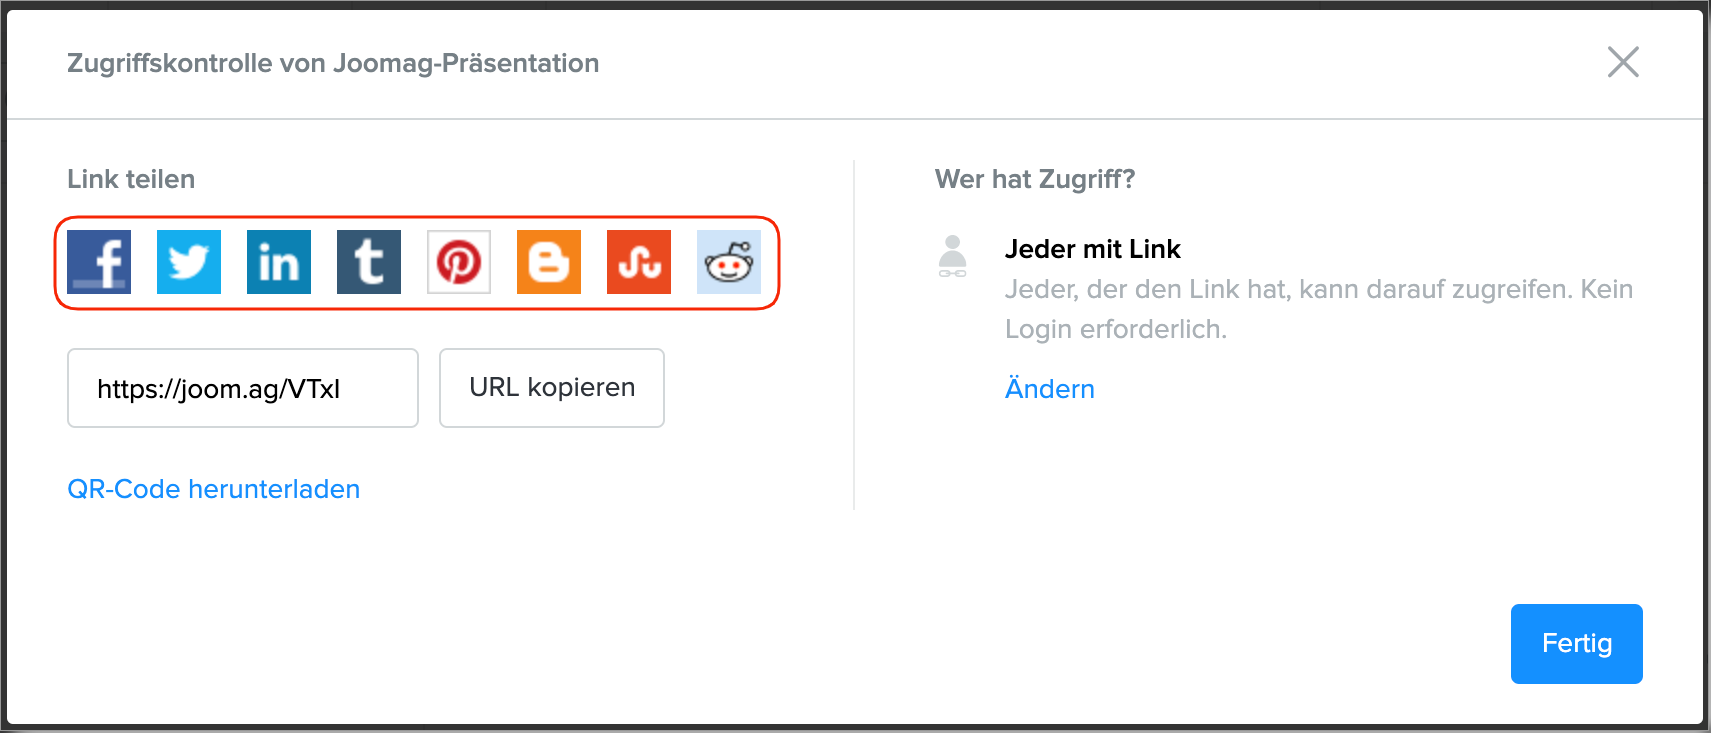
Task: Close the Zugriffskontrolle dialog
Action: [1623, 62]
